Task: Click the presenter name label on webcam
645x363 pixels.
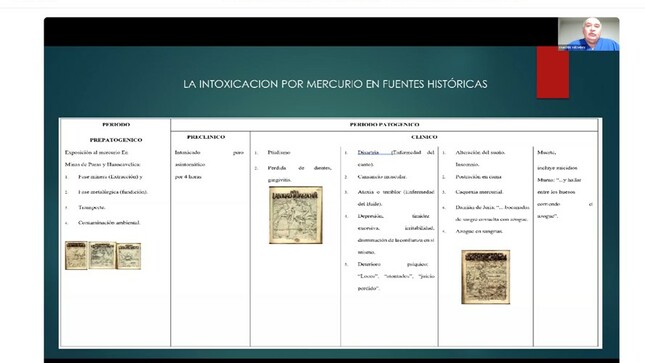Action: pos(572,48)
